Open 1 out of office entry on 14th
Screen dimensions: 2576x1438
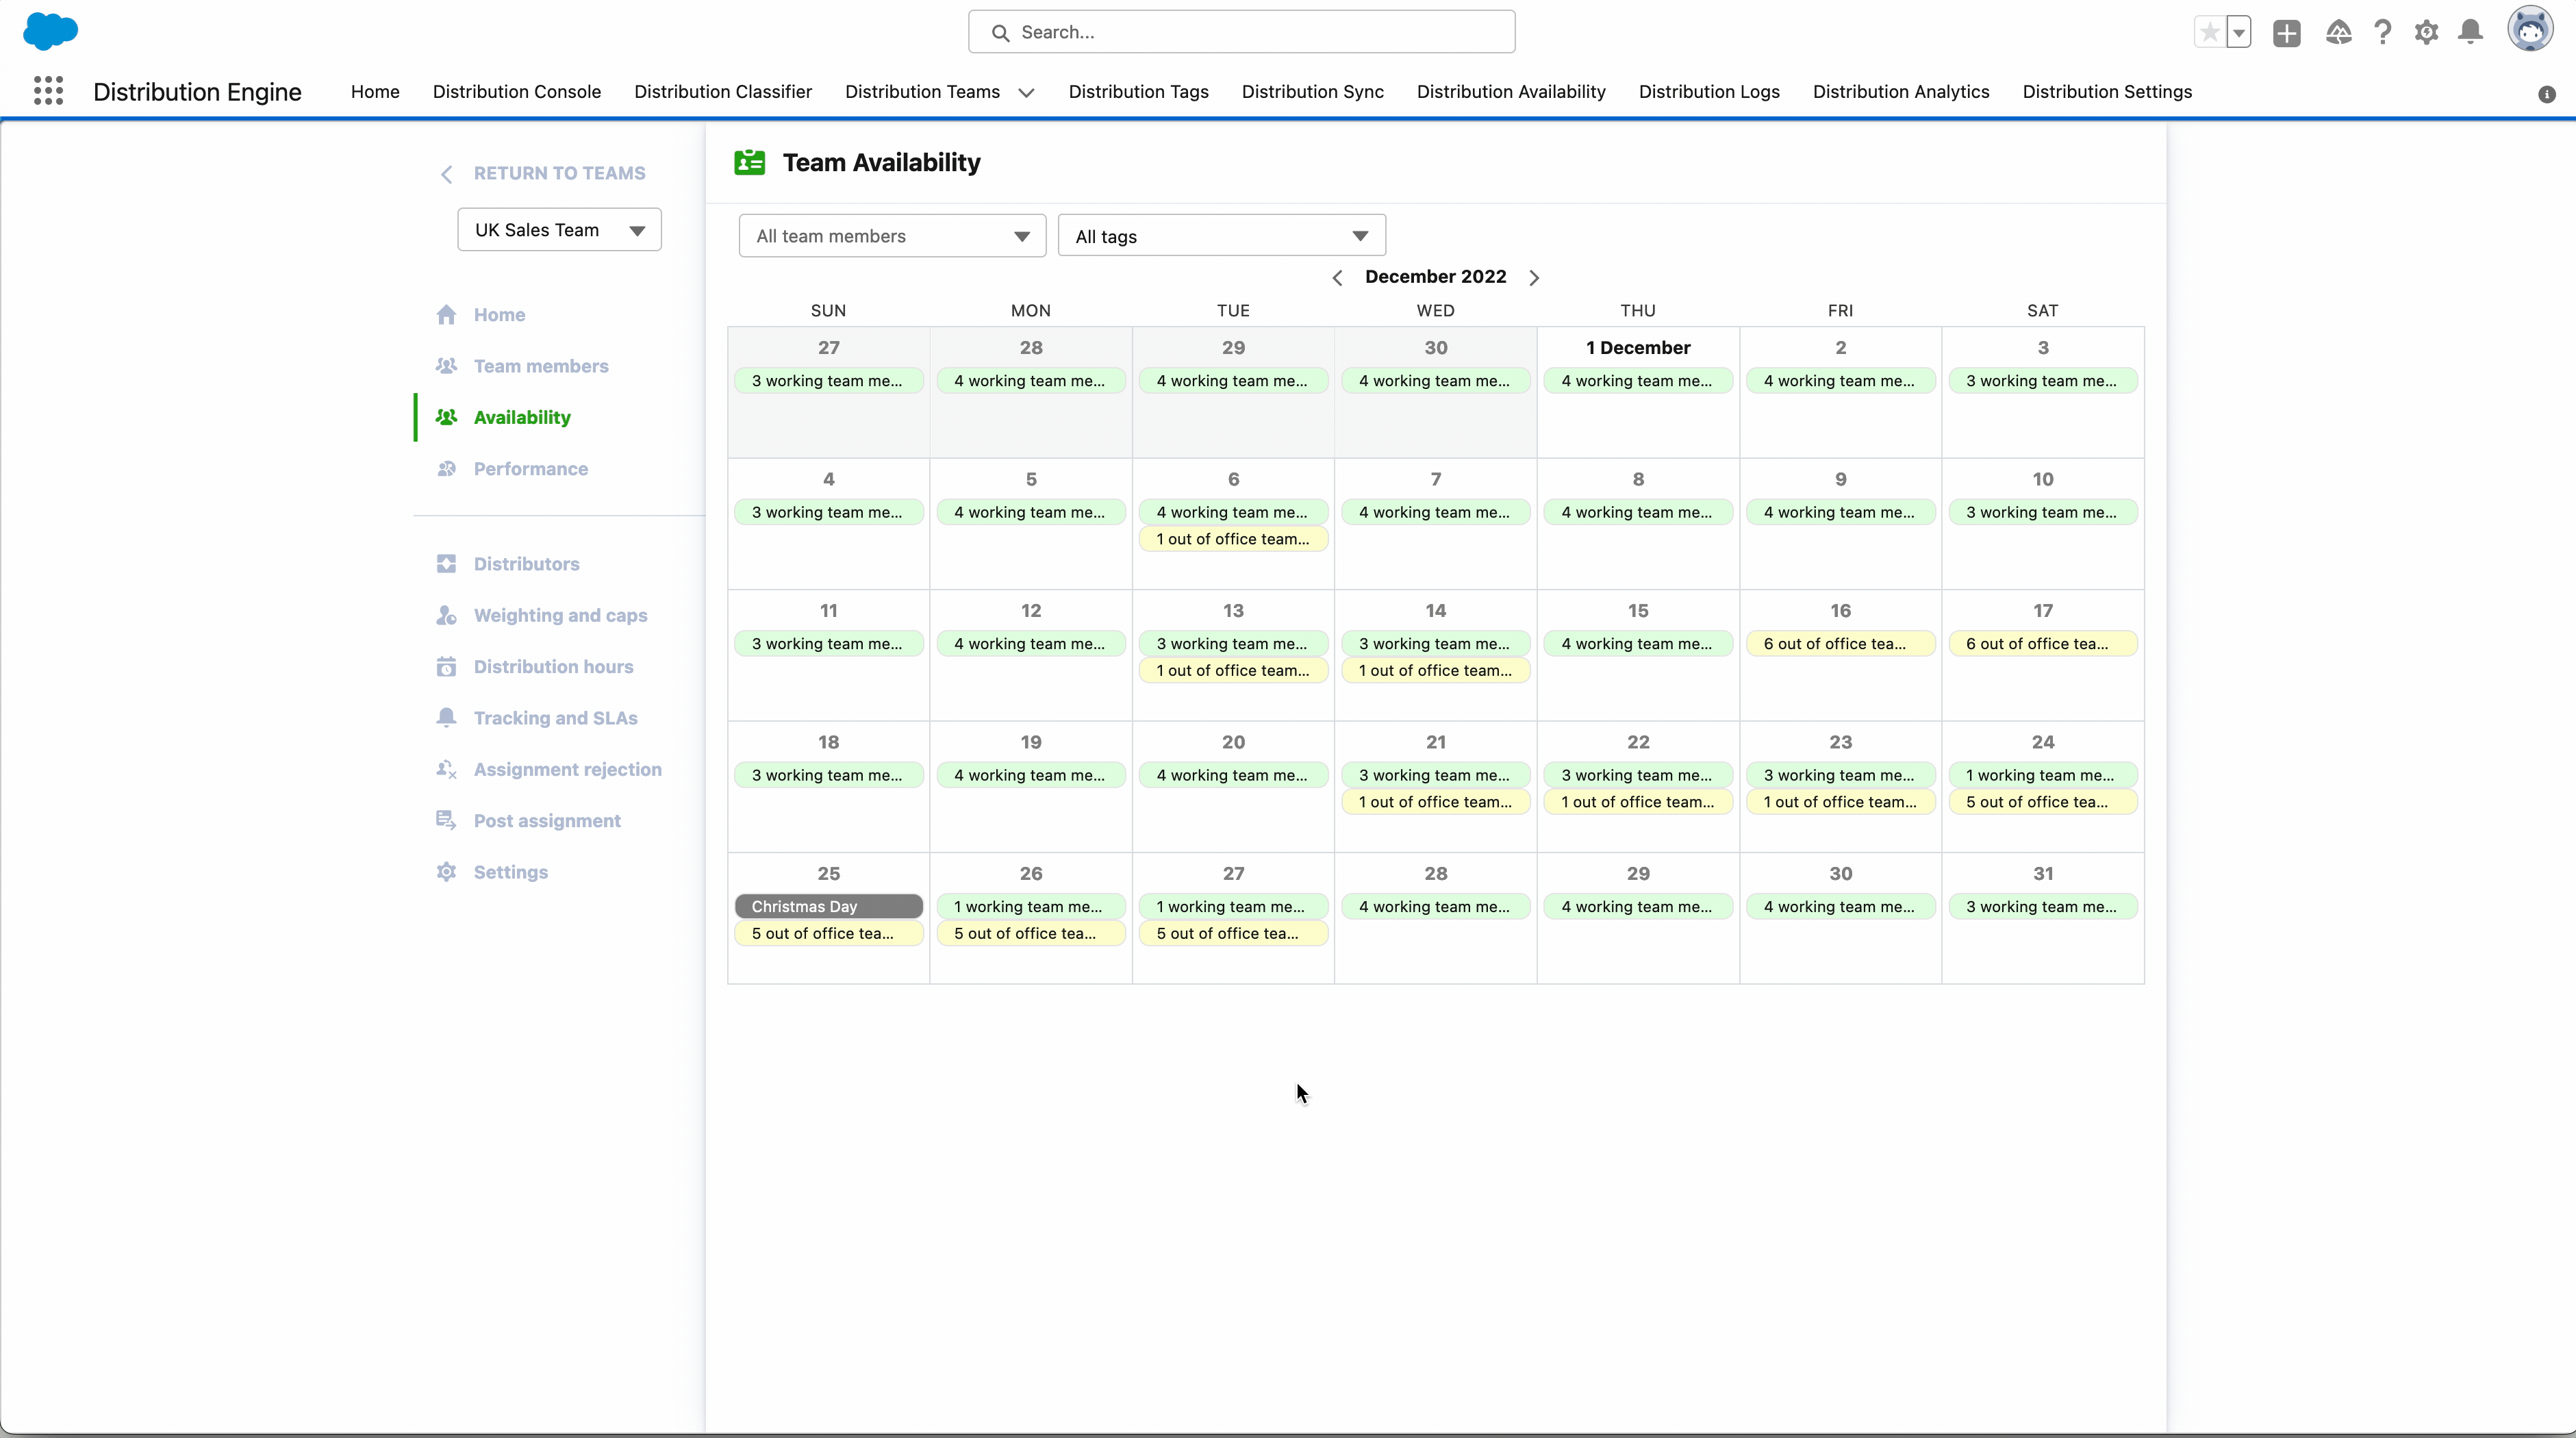[1435, 670]
